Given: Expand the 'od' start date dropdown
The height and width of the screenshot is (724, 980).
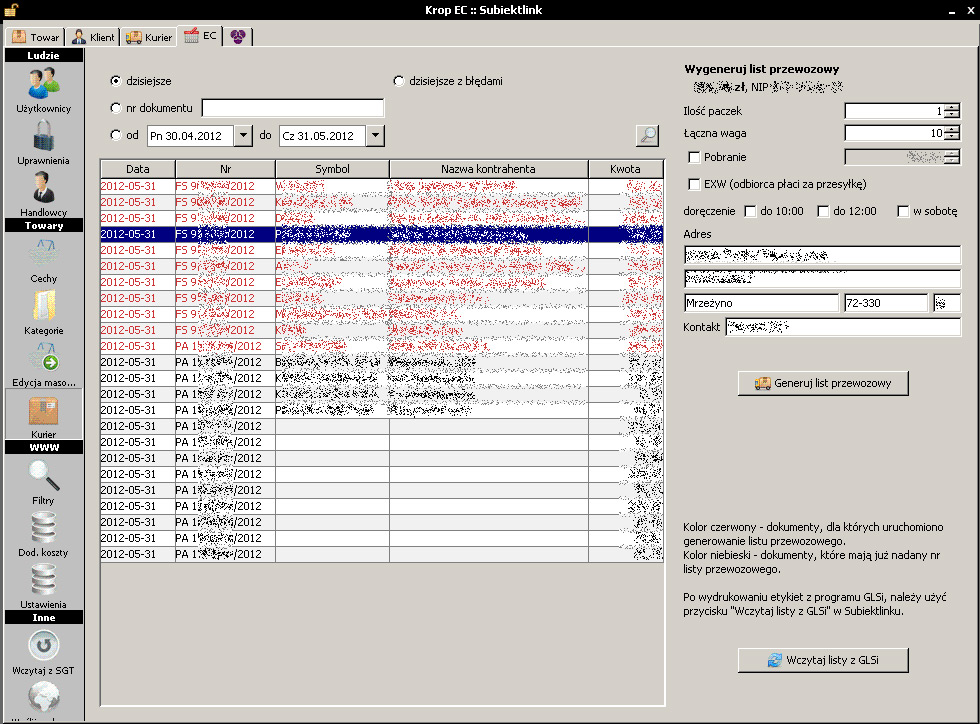Looking at the screenshot, I should click(243, 135).
